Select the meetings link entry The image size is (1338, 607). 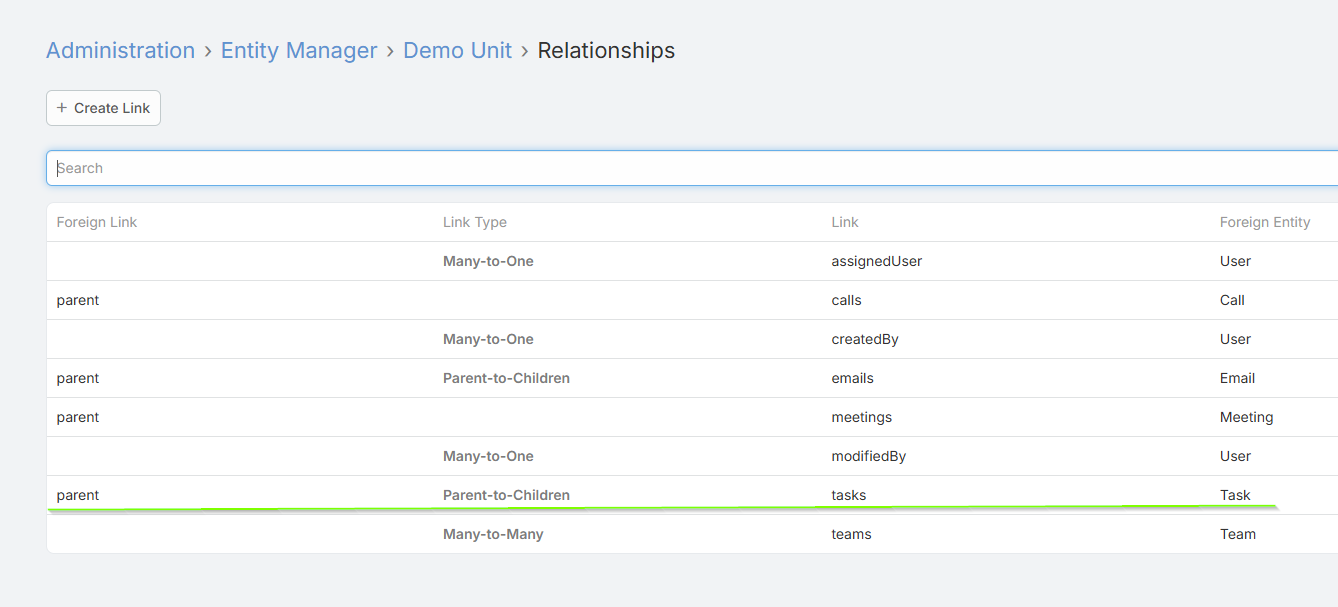tap(861, 417)
